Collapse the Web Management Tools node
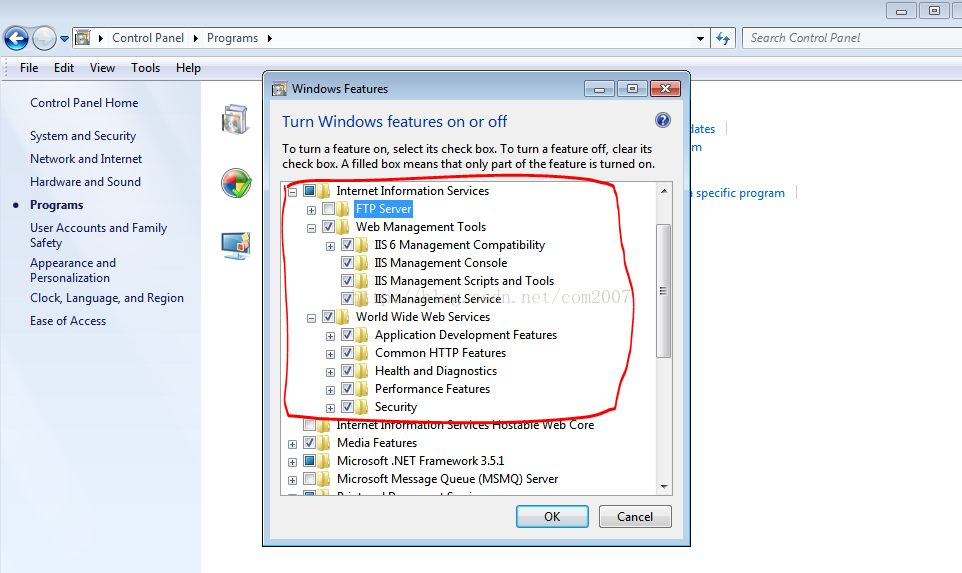Screen dimensions: 962x573 click(312, 228)
